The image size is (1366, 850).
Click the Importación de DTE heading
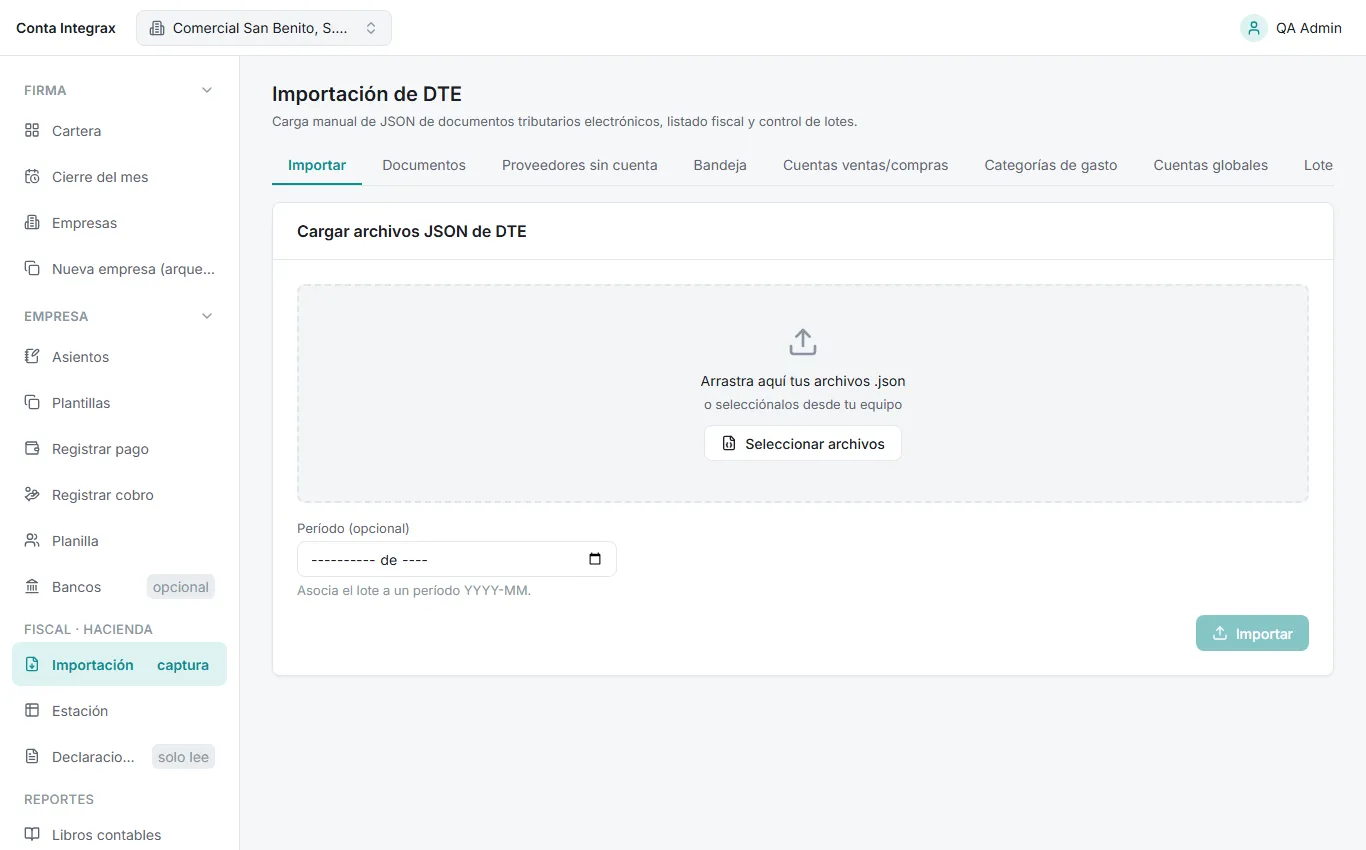[367, 94]
